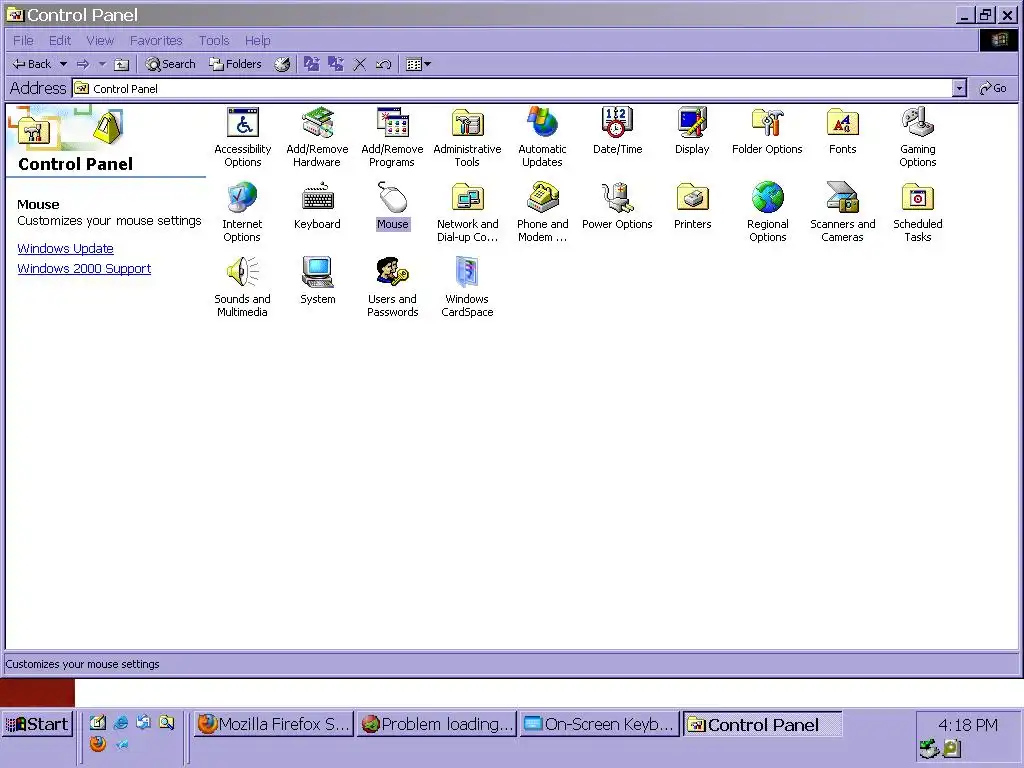Select the Keyboard icon
The height and width of the screenshot is (768, 1024).
click(x=317, y=197)
